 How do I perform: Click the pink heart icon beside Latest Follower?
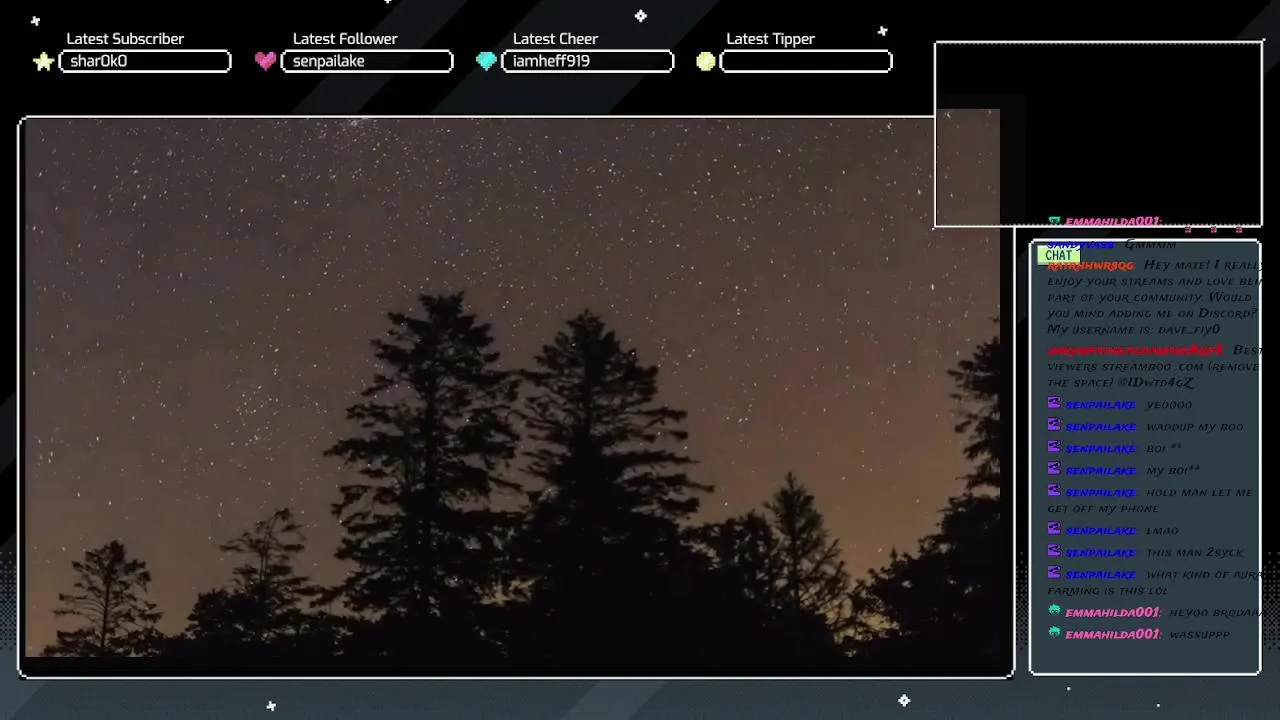[x=265, y=61]
